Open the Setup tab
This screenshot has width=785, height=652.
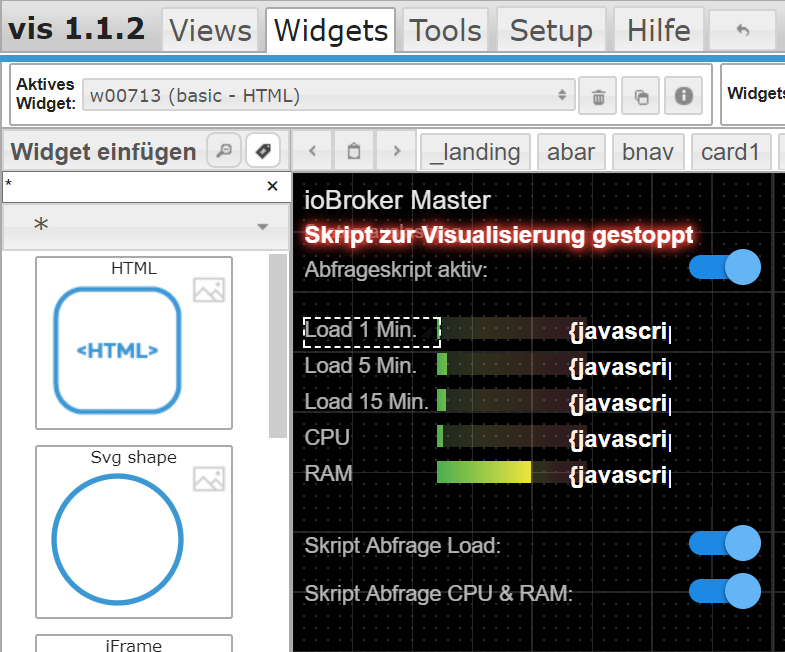(551, 30)
